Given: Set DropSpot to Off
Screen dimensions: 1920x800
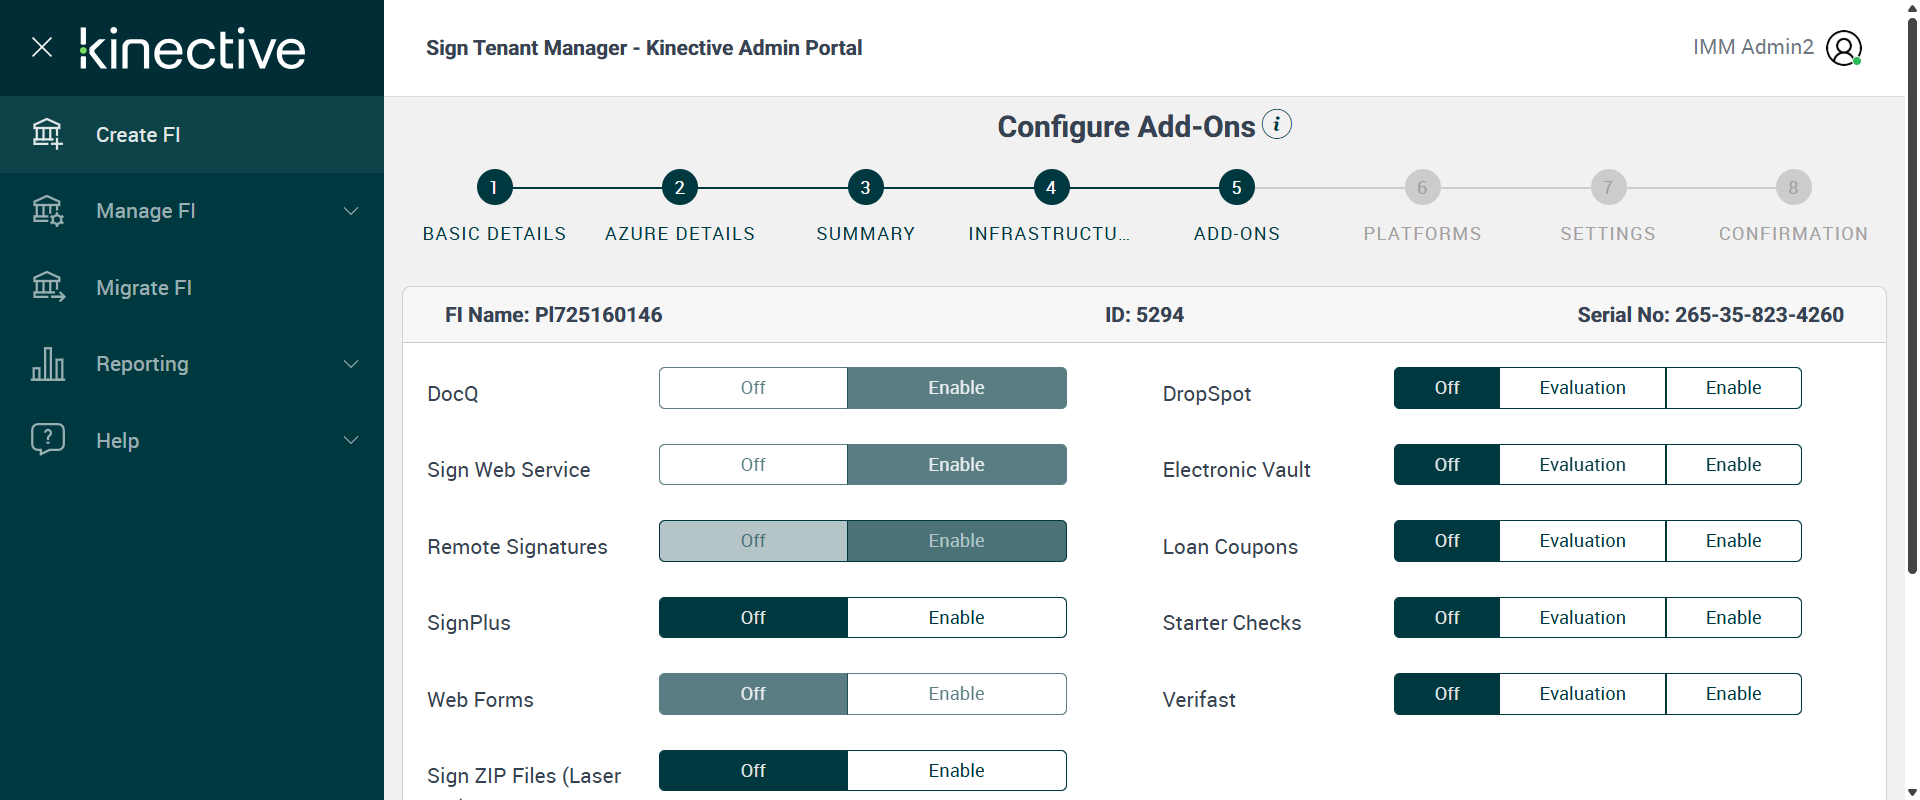Looking at the screenshot, I should 1447,388.
